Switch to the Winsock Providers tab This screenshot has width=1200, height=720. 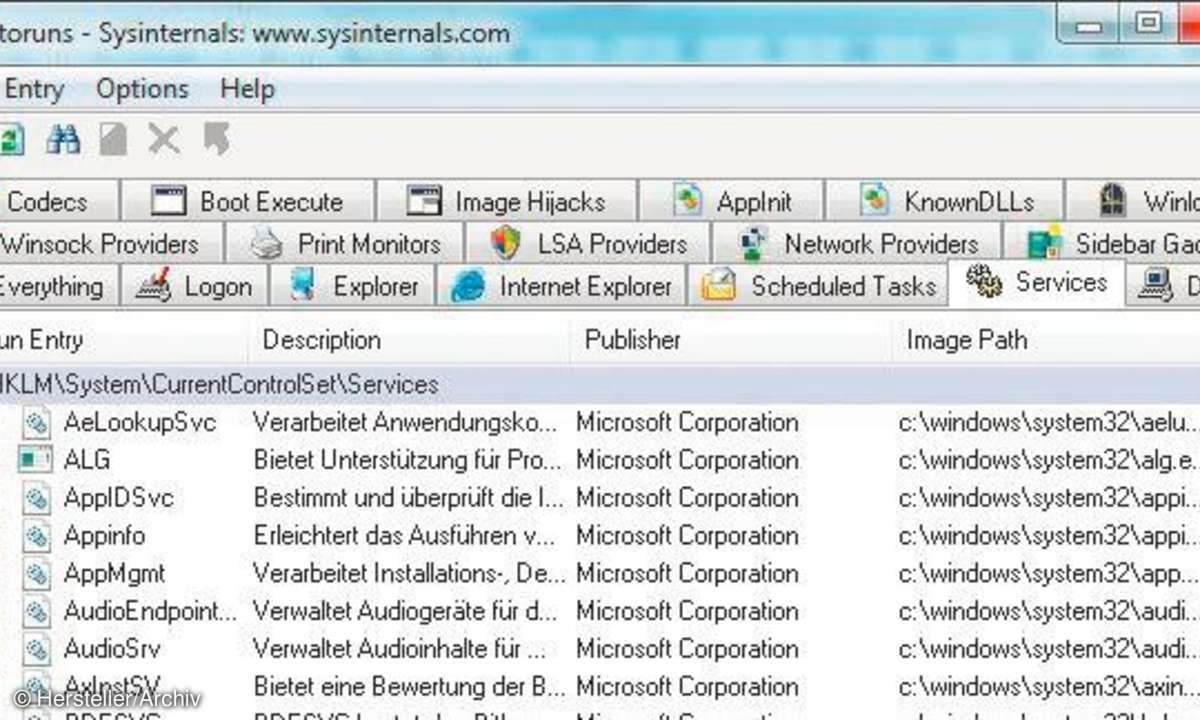[x=111, y=244]
